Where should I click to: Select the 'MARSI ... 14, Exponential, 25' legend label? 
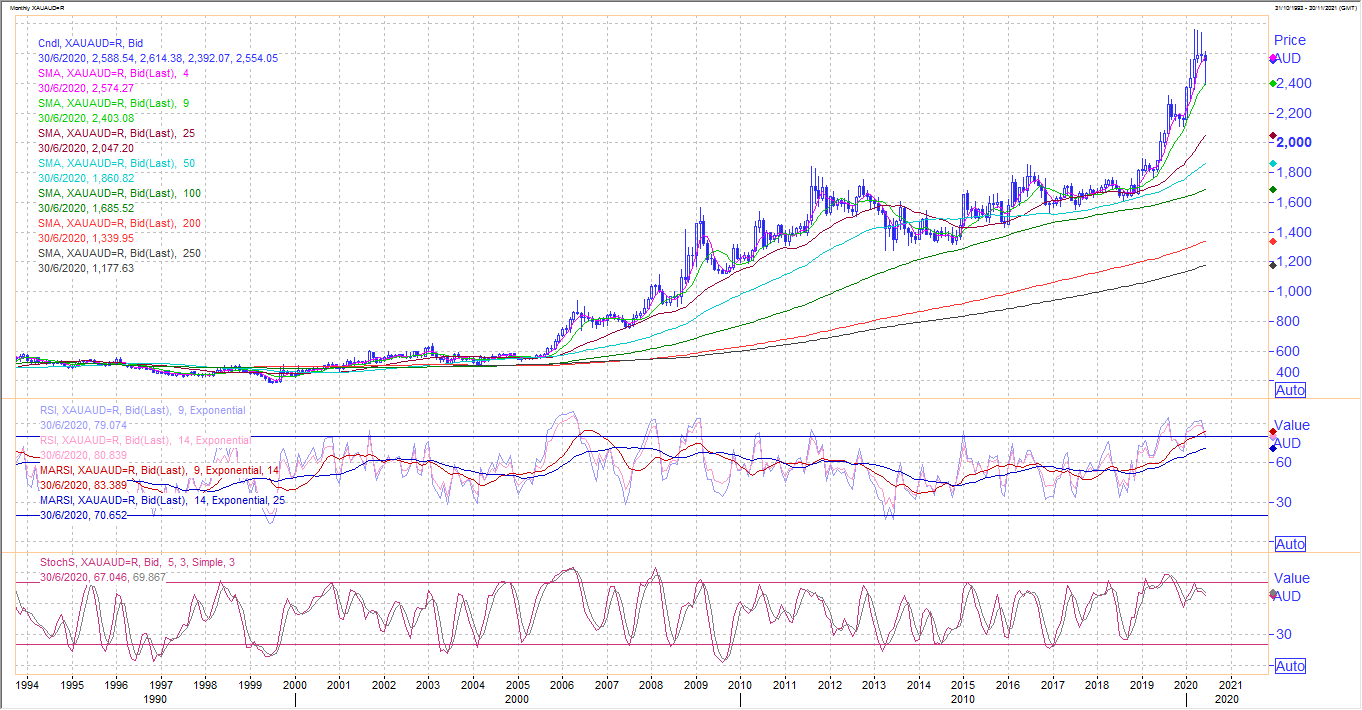[x=161, y=500]
